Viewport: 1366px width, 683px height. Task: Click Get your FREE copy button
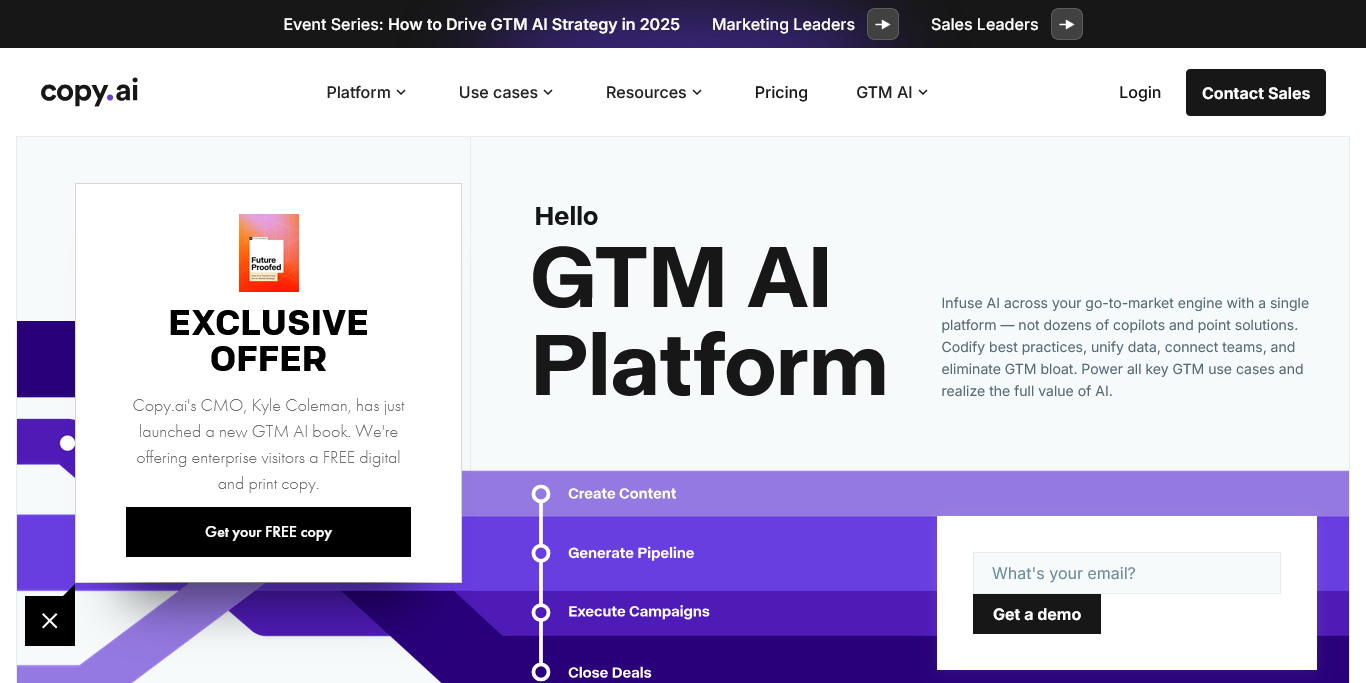[x=268, y=532]
